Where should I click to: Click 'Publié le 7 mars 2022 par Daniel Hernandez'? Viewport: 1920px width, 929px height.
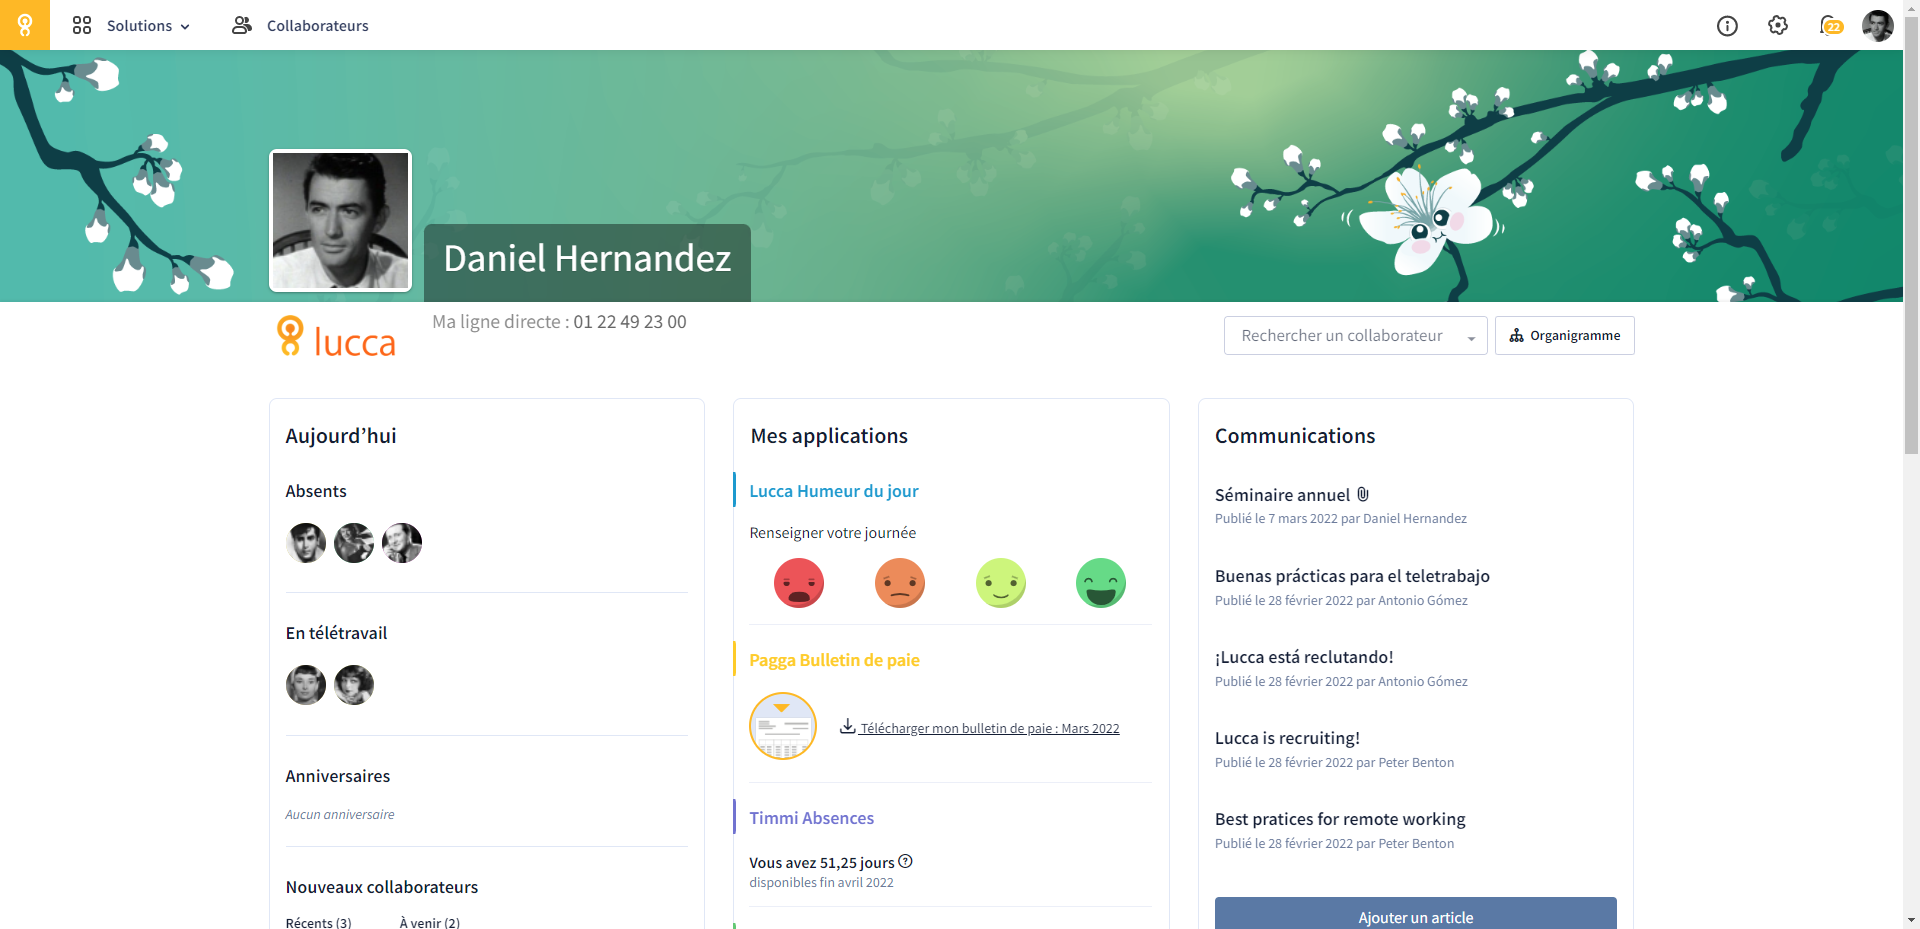coord(1341,518)
